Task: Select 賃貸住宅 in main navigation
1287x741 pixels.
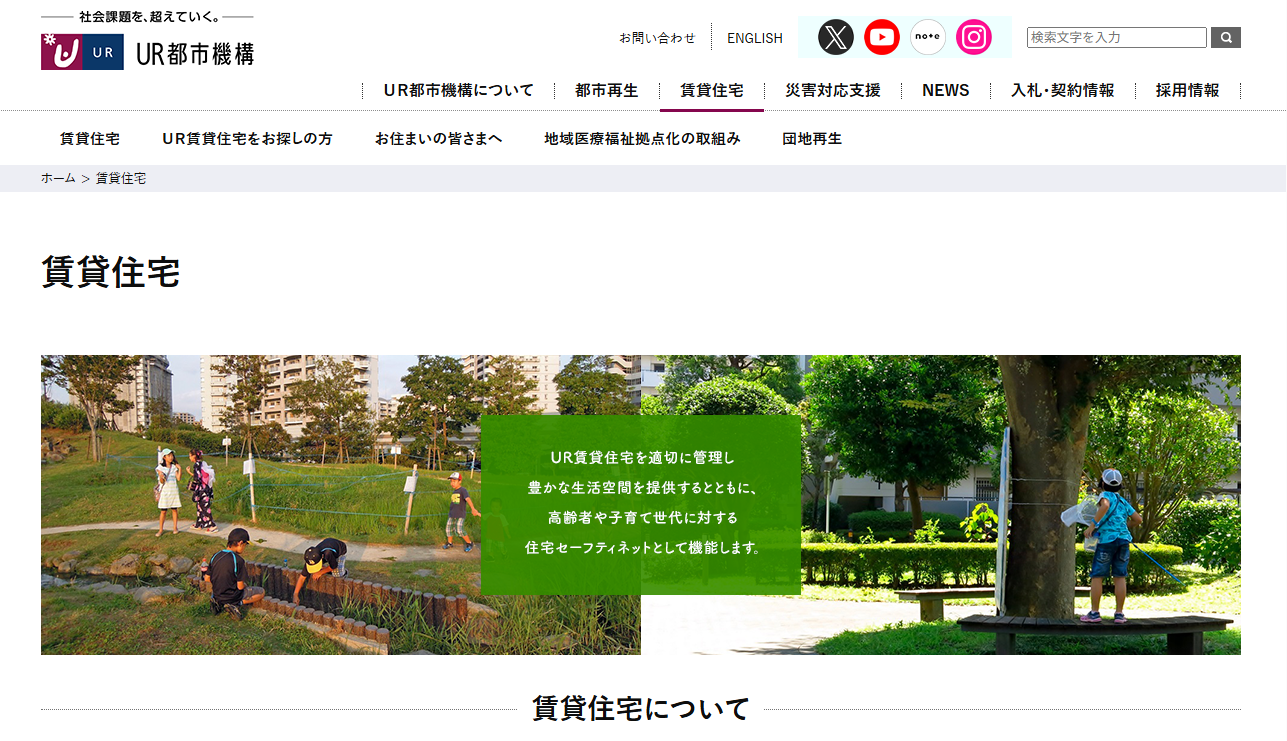Action: coord(711,90)
